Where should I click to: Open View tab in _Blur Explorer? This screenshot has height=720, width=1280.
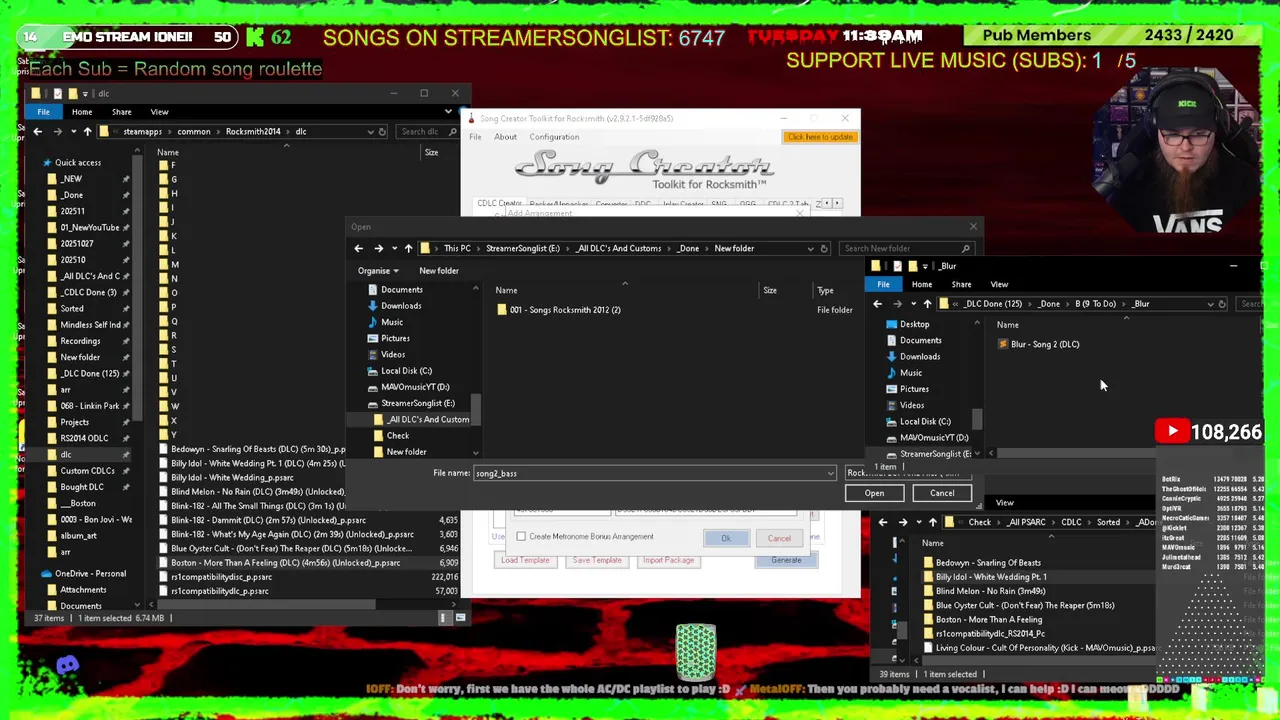(999, 285)
